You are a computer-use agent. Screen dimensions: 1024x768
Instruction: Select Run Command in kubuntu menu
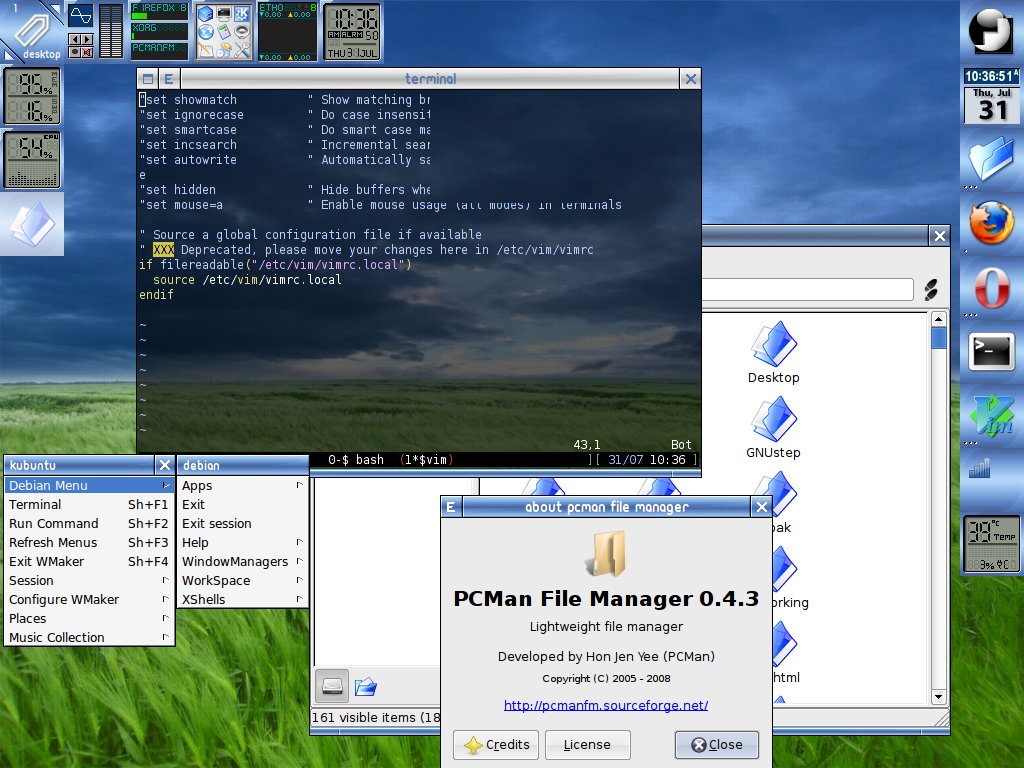pos(89,523)
